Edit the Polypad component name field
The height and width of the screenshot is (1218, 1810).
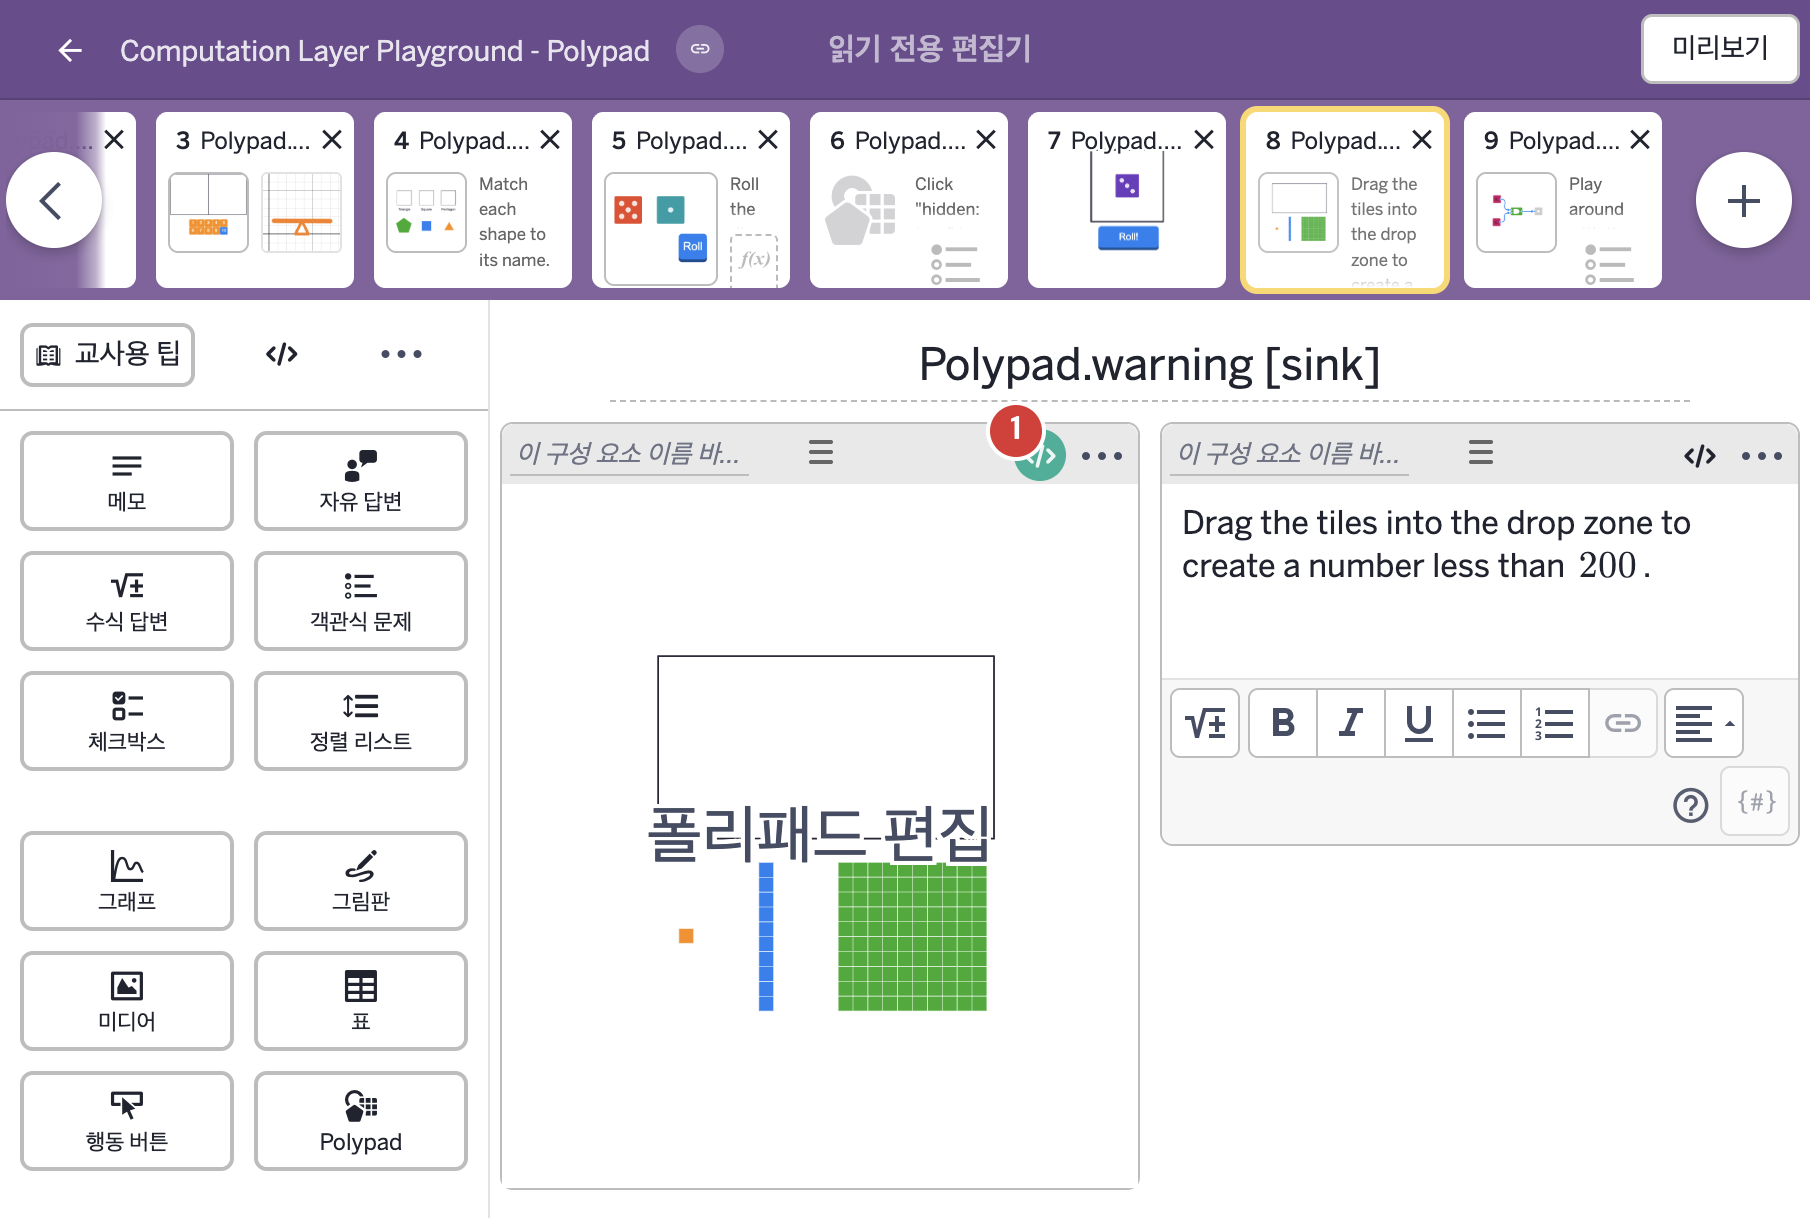629,454
